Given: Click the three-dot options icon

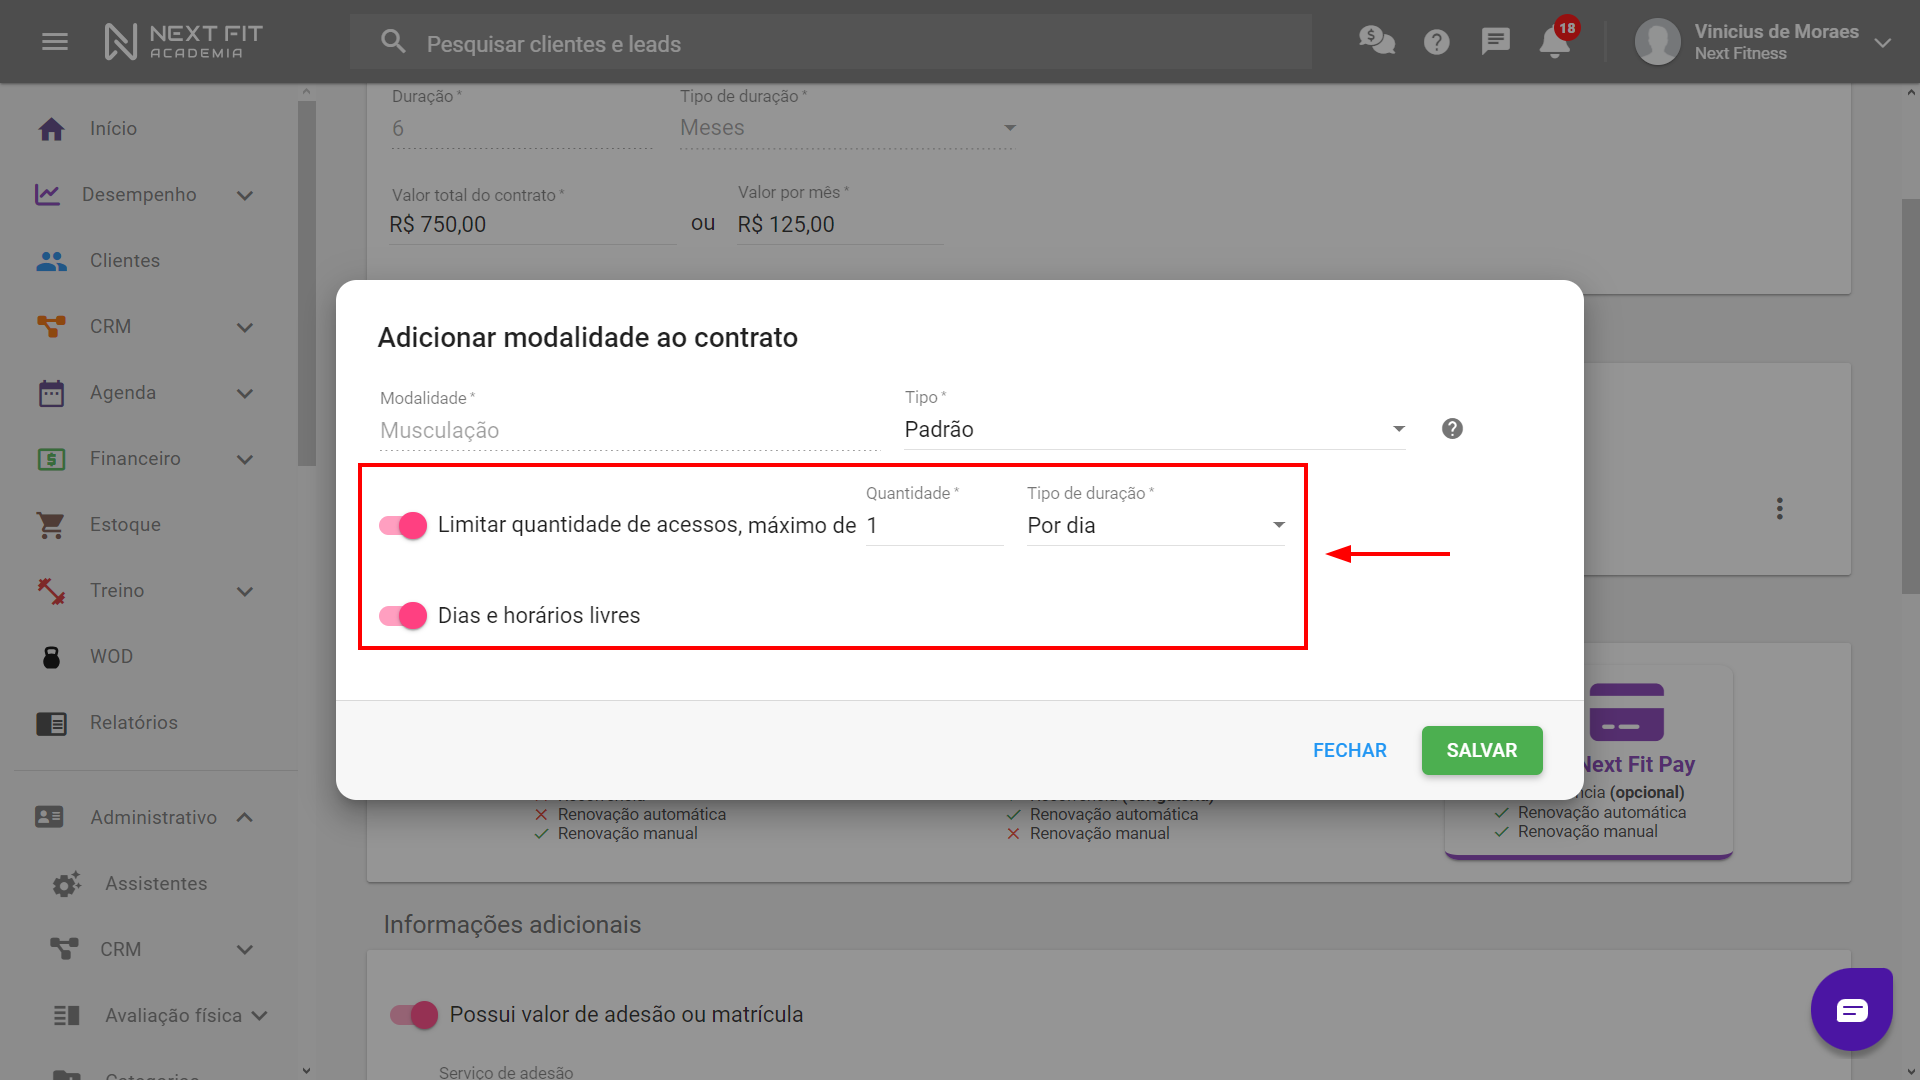Looking at the screenshot, I should [1779, 509].
